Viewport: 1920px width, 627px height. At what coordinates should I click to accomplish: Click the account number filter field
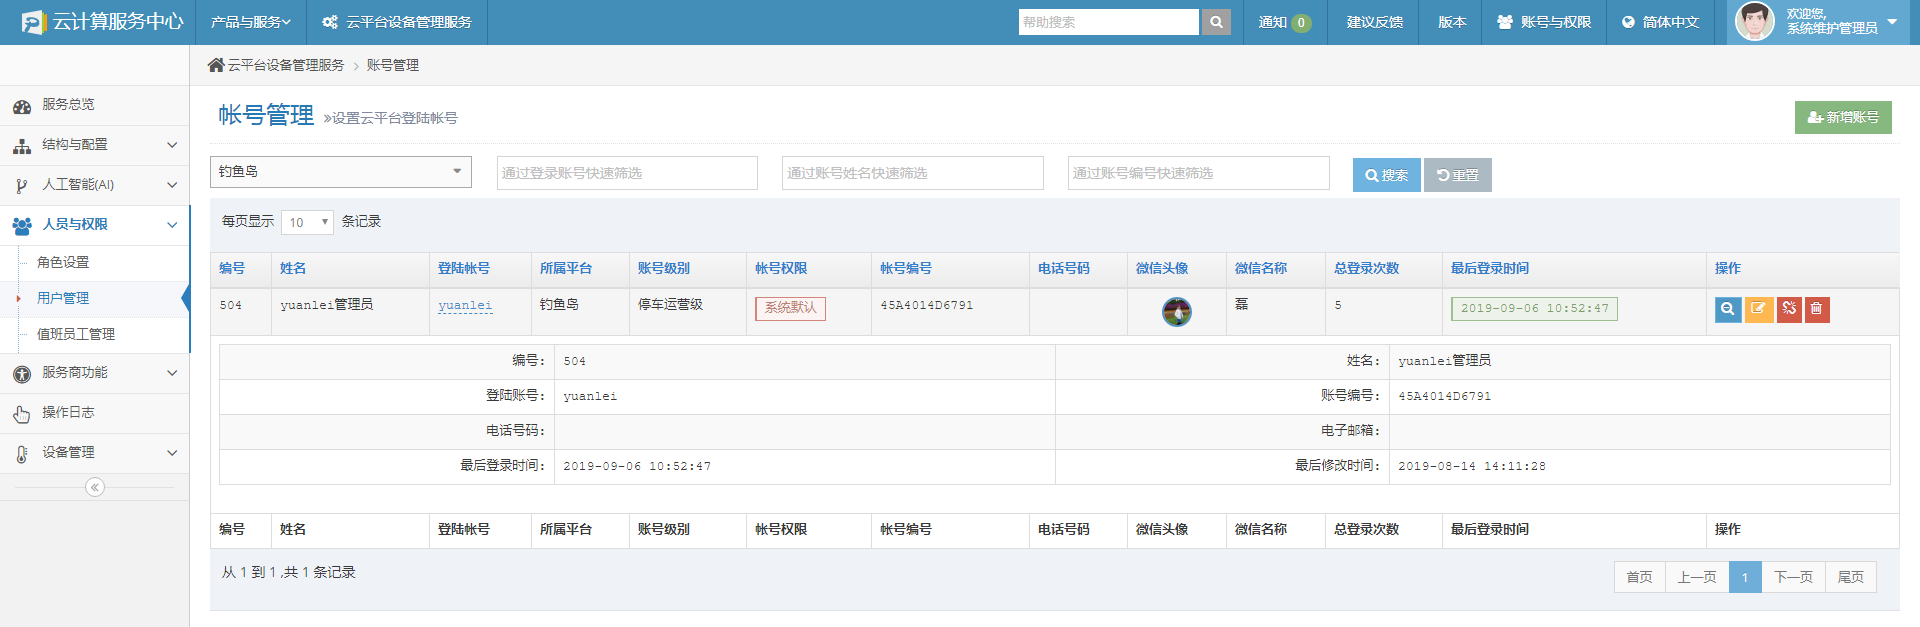coord(1198,173)
